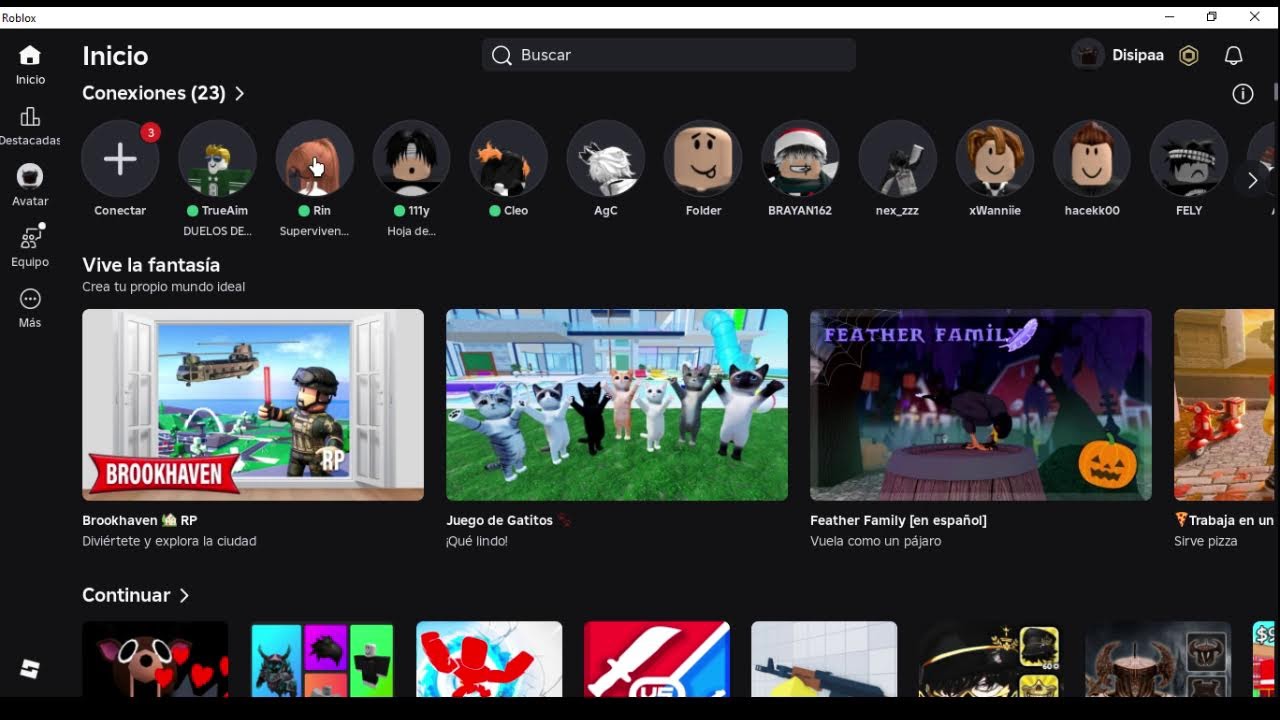Click the Conectar plus button
Screen dimensions: 1280x720
tap(120, 159)
